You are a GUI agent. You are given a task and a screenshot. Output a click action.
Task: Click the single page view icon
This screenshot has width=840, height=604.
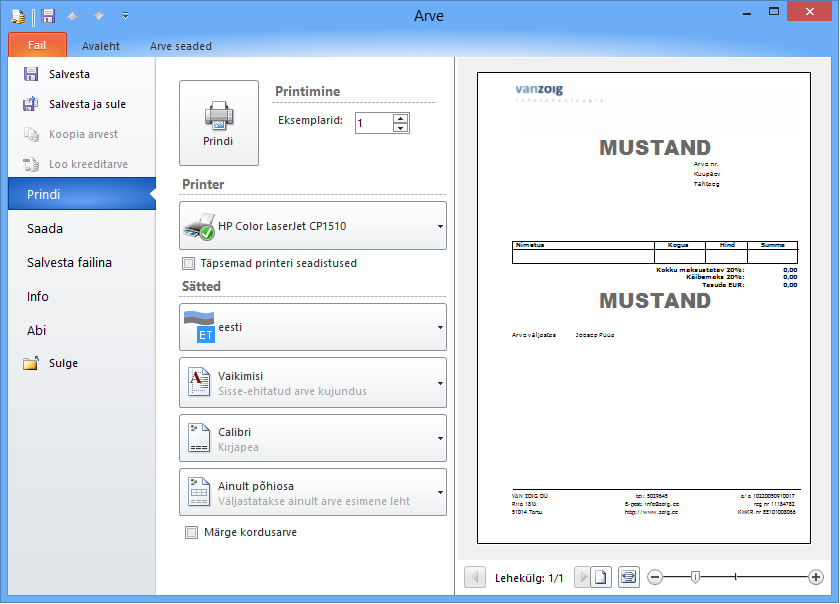tap(601, 577)
